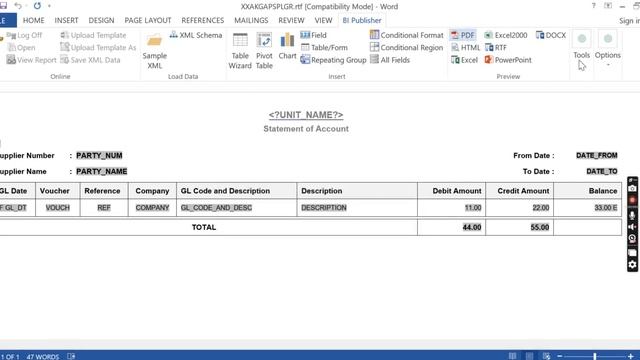Preview the template as RTF
The width and height of the screenshot is (640, 360).
(496, 48)
